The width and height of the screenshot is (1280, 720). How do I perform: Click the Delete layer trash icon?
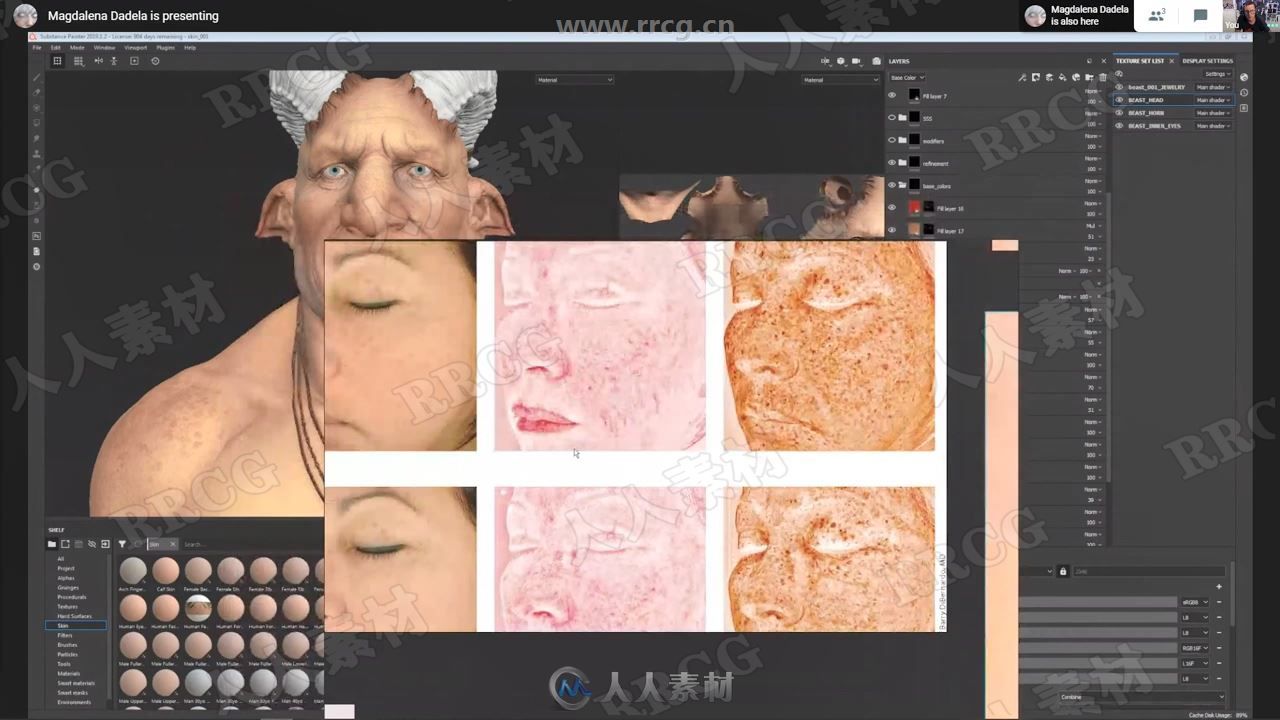pyautogui.click(x=1102, y=78)
